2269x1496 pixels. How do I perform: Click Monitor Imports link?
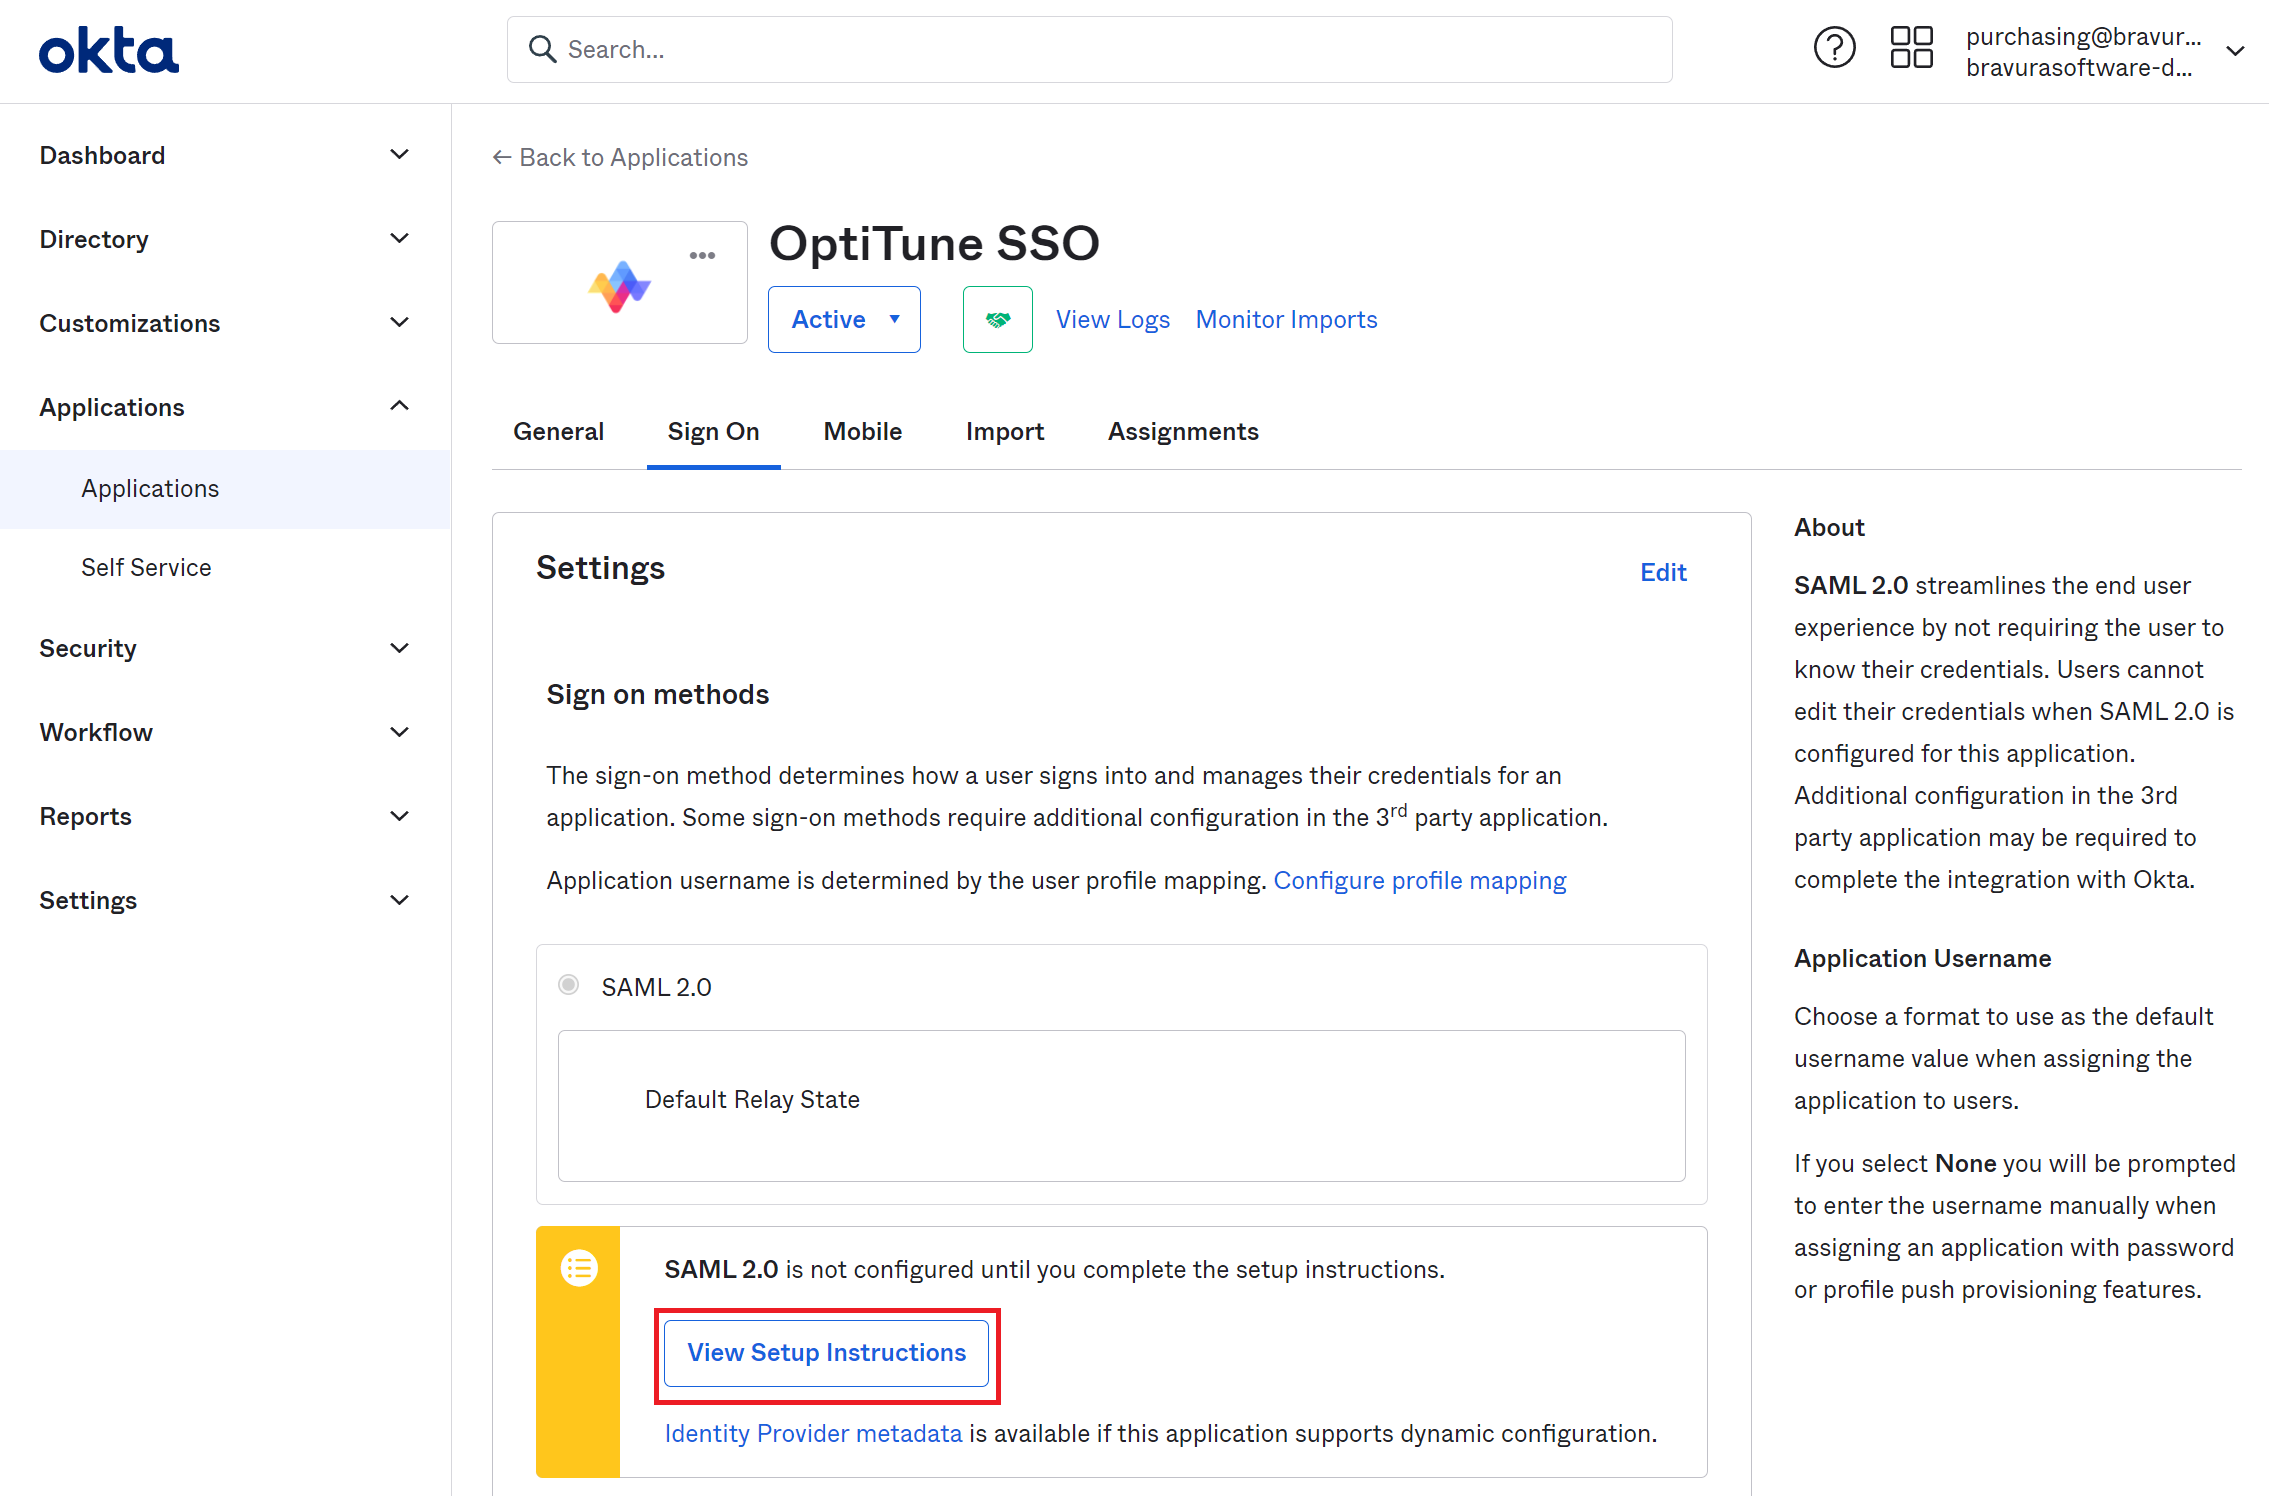click(x=1286, y=319)
